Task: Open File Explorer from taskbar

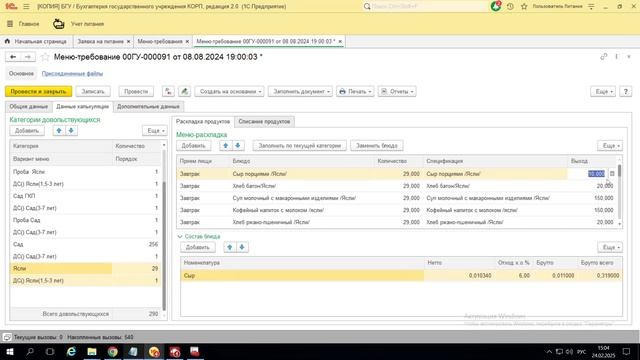Action: (x=92, y=351)
